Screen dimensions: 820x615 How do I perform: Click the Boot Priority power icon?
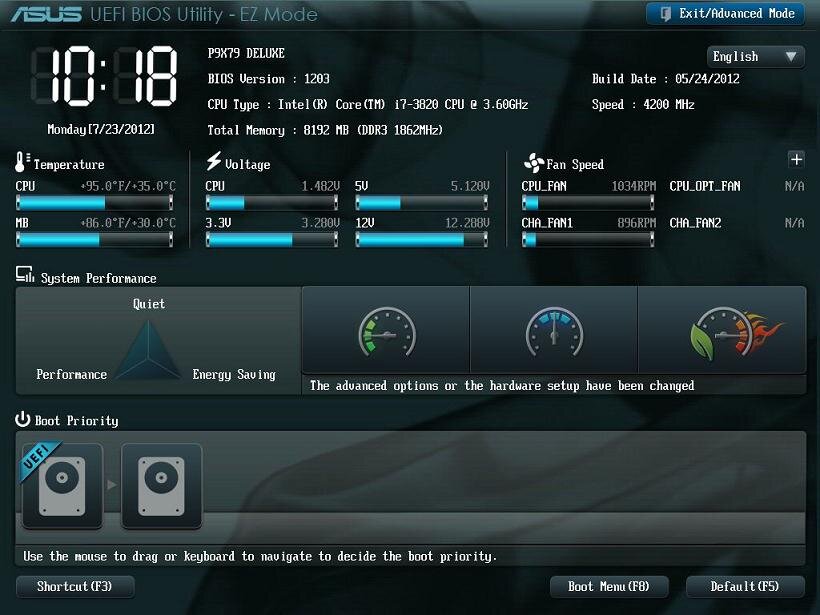tap(22, 419)
